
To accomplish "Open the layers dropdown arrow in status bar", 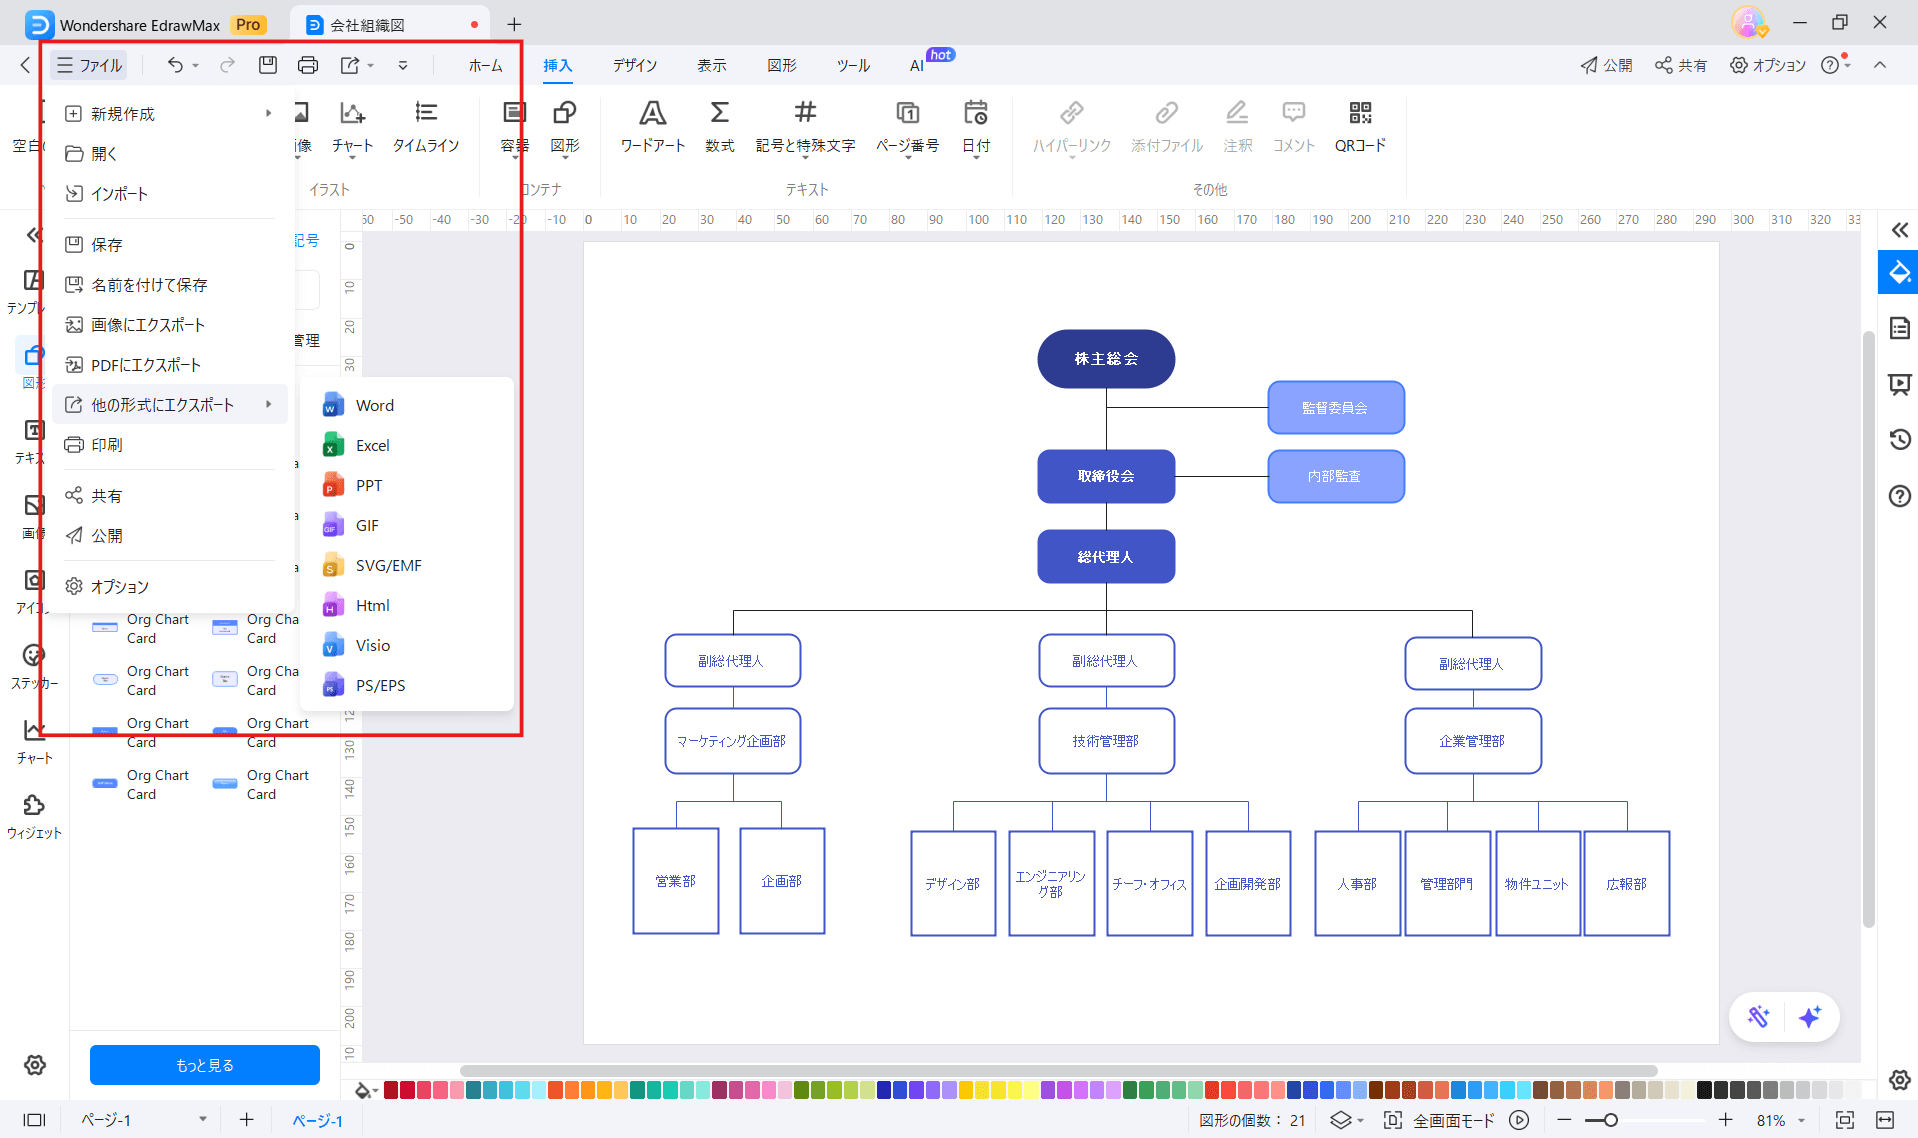I will (x=1360, y=1121).
